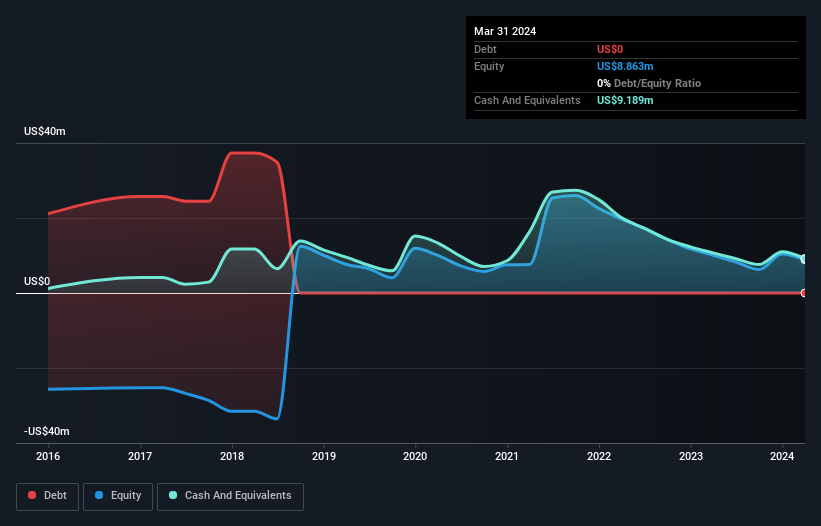Click the US$0 y-axis label
The height and width of the screenshot is (526, 821).
(x=37, y=282)
